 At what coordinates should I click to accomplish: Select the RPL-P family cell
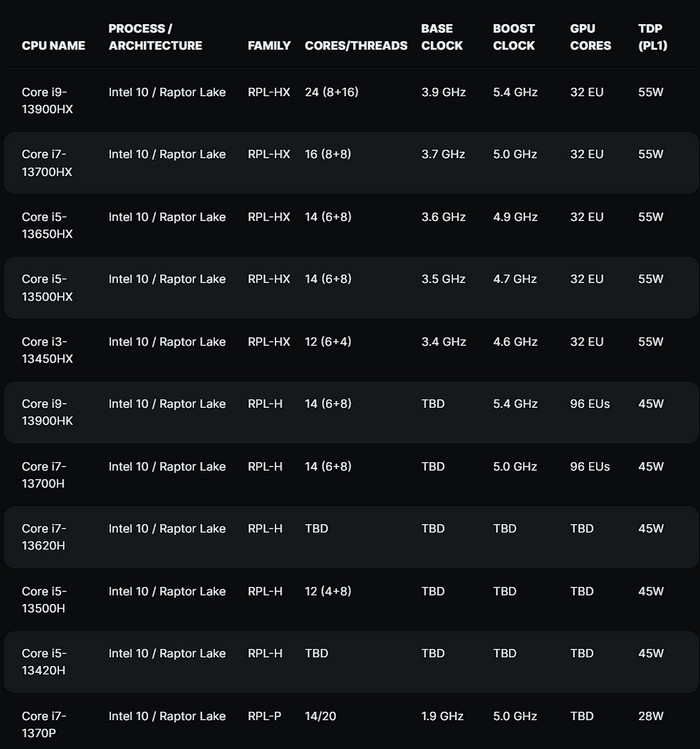[265, 716]
